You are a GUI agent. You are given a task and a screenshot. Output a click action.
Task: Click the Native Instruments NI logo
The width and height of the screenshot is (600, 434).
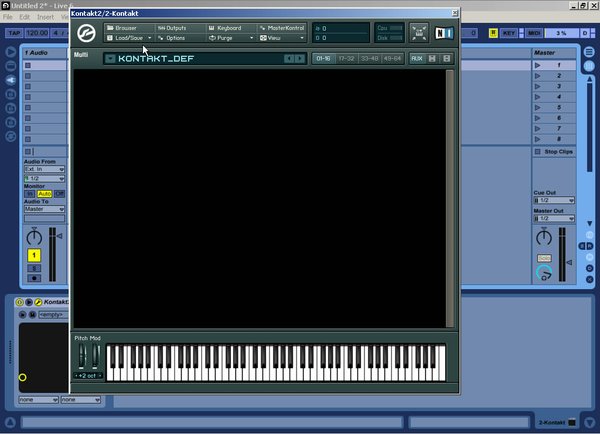tap(444, 33)
